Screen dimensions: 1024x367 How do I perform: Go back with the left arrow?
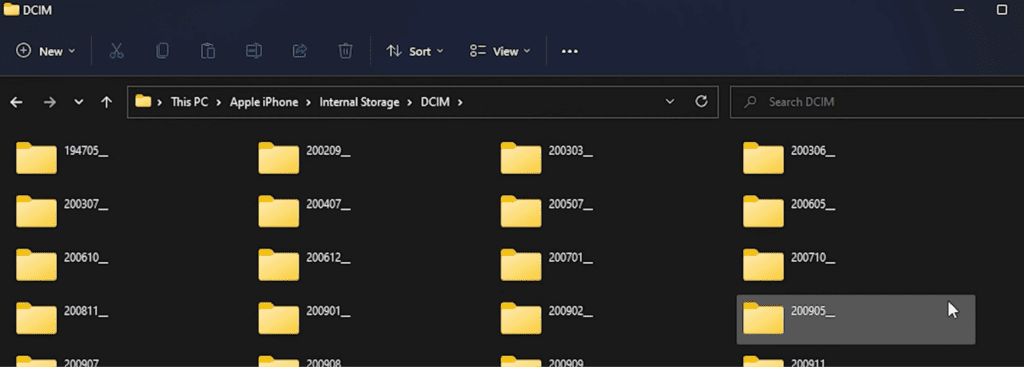click(16, 102)
